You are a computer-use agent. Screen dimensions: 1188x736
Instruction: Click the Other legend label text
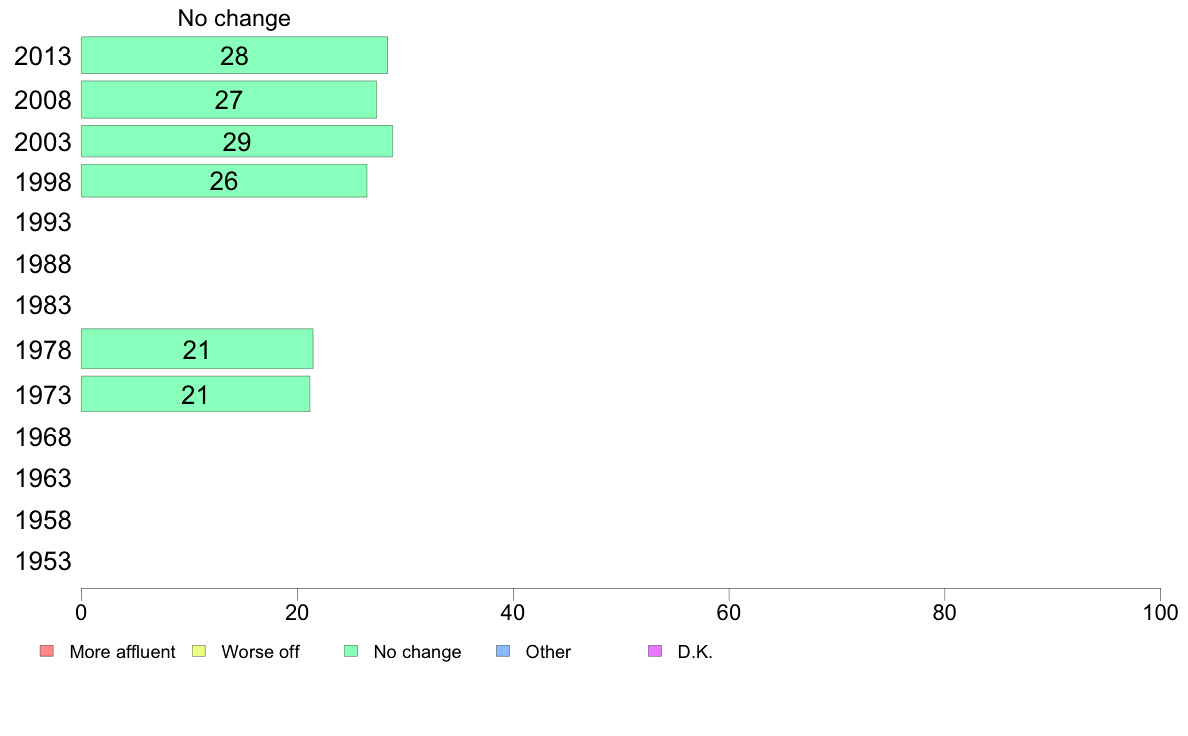click(x=548, y=652)
